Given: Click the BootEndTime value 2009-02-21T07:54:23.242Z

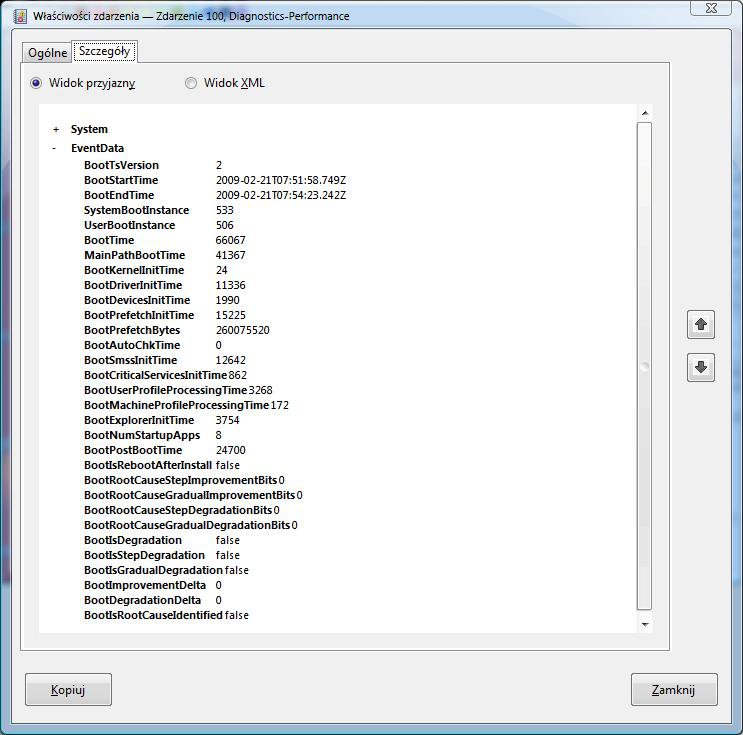Looking at the screenshot, I should click(x=281, y=195).
